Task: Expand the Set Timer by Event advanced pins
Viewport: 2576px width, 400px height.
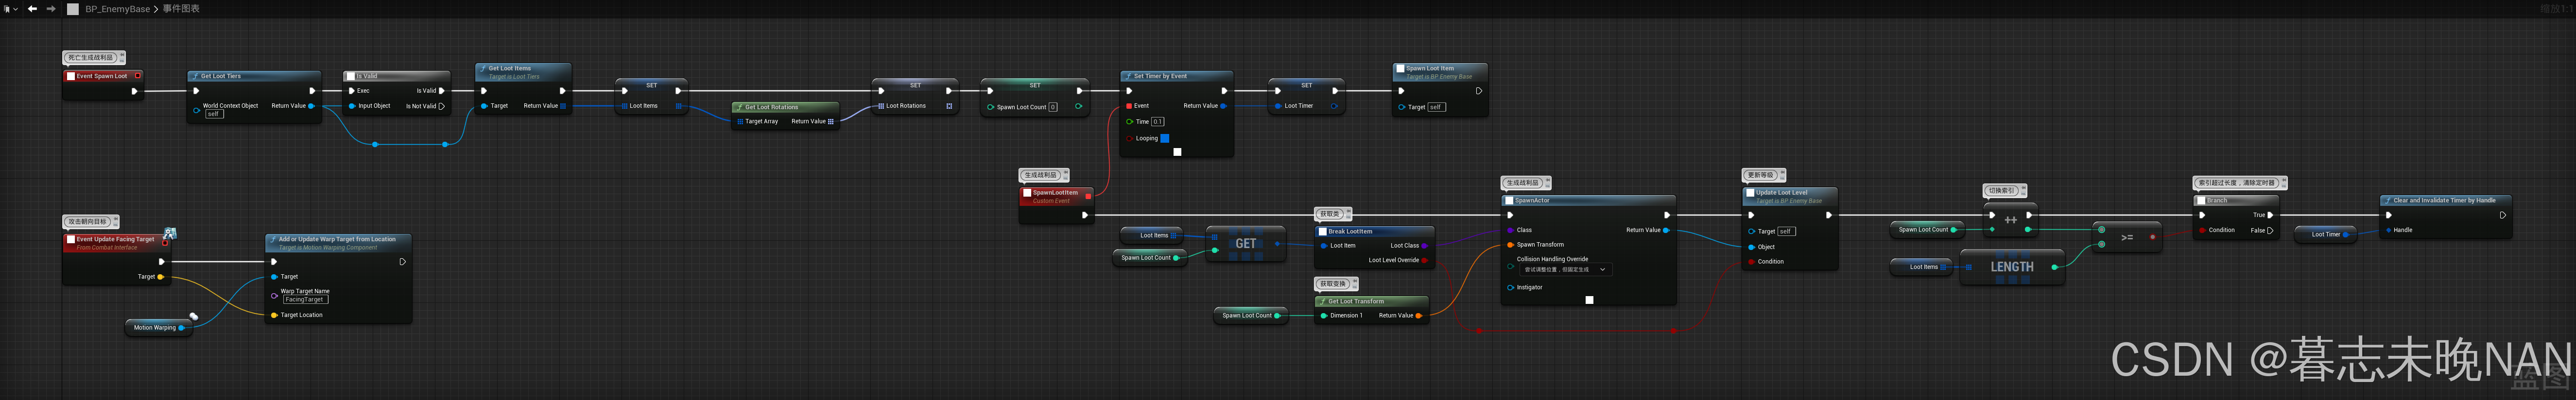Action: [1177, 152]
